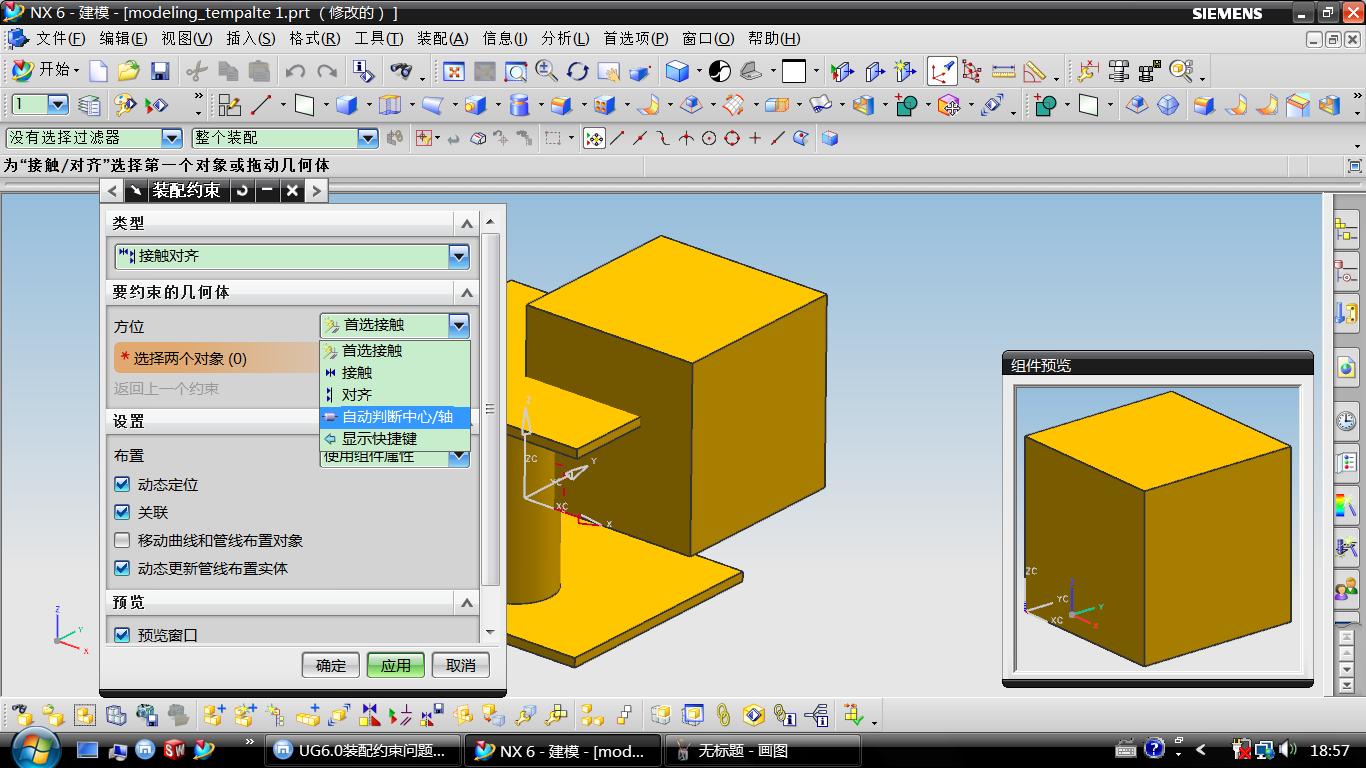Uncheck the 动态定位 checkbox

pyautogui.click(x=122, y=485)
